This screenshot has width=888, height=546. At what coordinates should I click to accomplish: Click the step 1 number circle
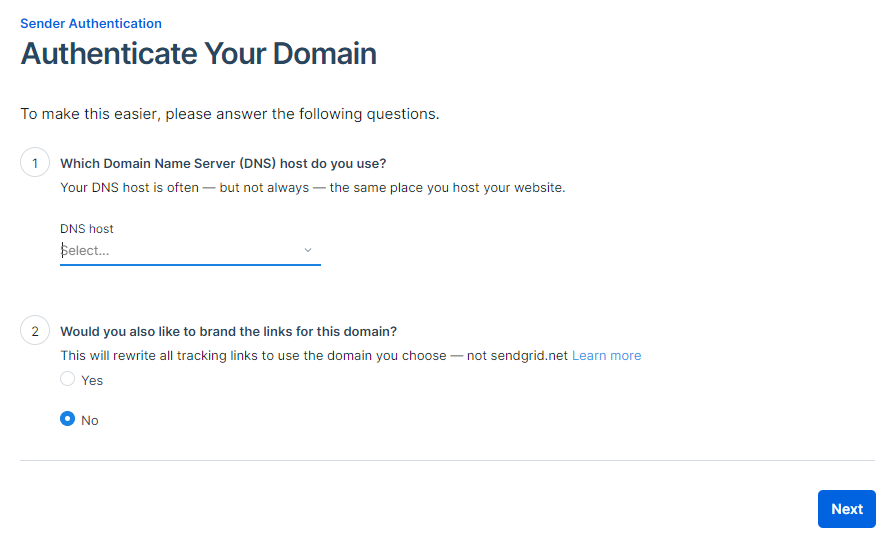[35, 163]
